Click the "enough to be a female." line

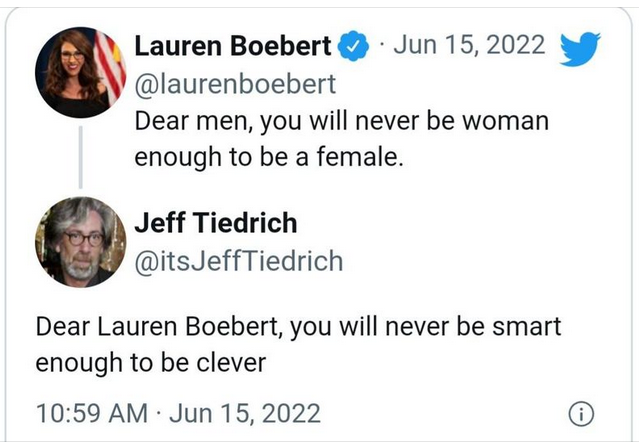pos(269,157)
